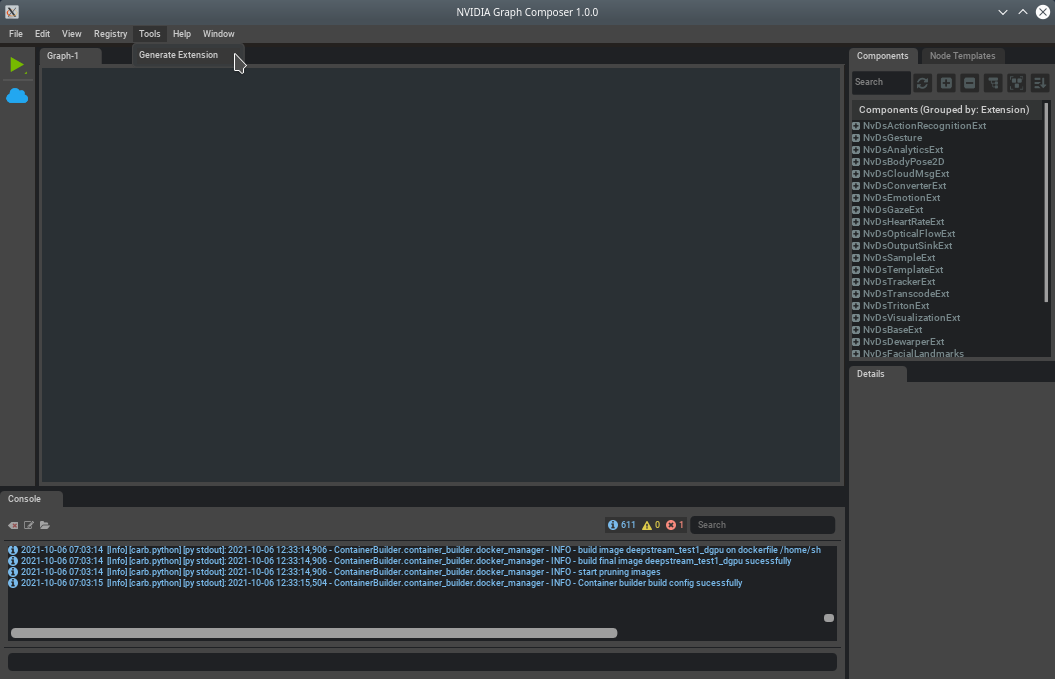This screenshot has width=1055, height=679.
Task: Click the Components search field
Action: coord(880,82)
